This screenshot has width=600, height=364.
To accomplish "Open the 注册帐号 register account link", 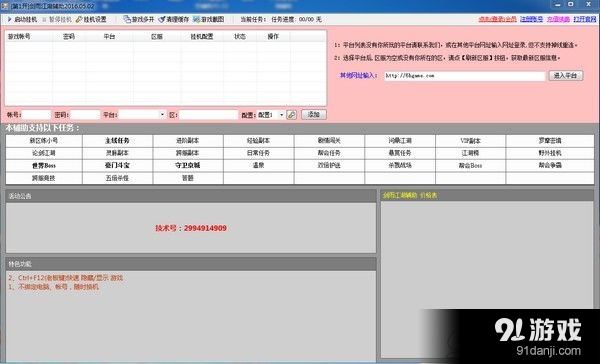I will point(531,19).
